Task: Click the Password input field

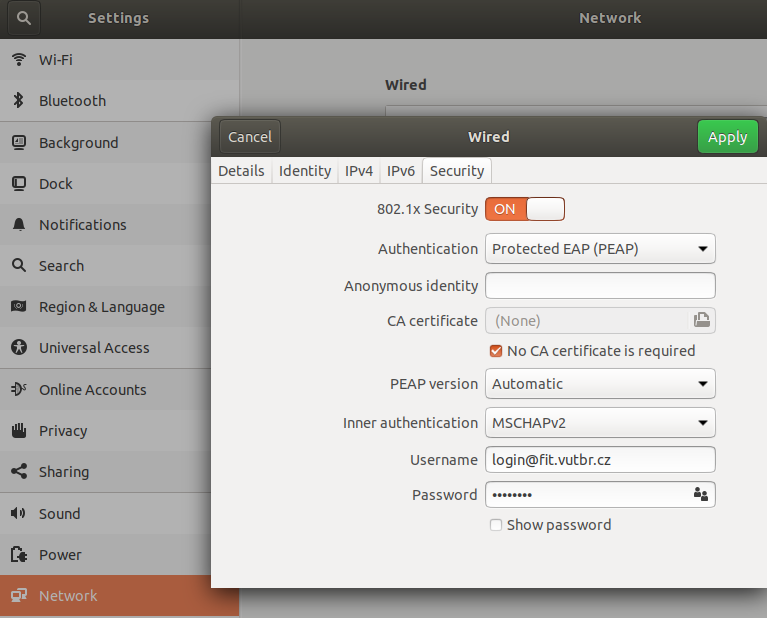Action: [x=600, y=494]
